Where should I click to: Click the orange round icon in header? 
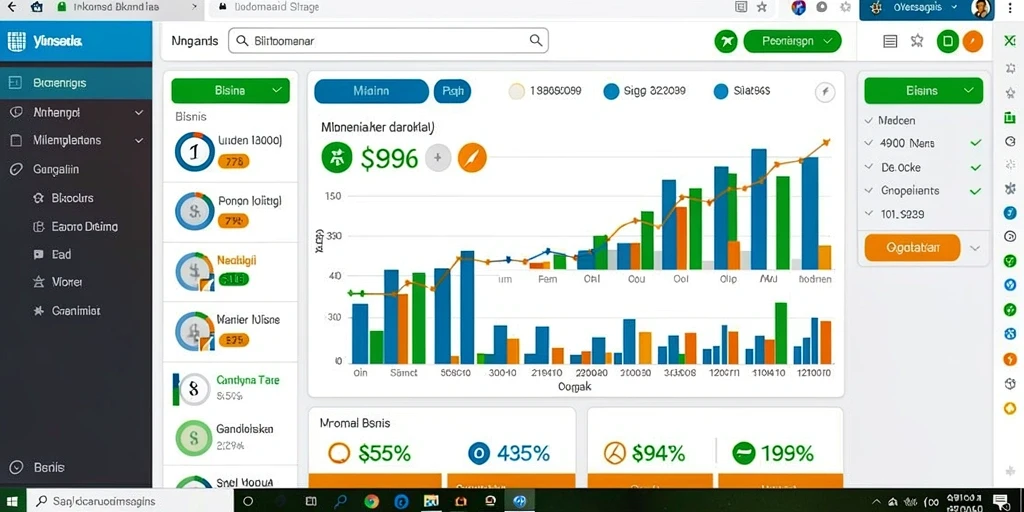coord(972,42)
